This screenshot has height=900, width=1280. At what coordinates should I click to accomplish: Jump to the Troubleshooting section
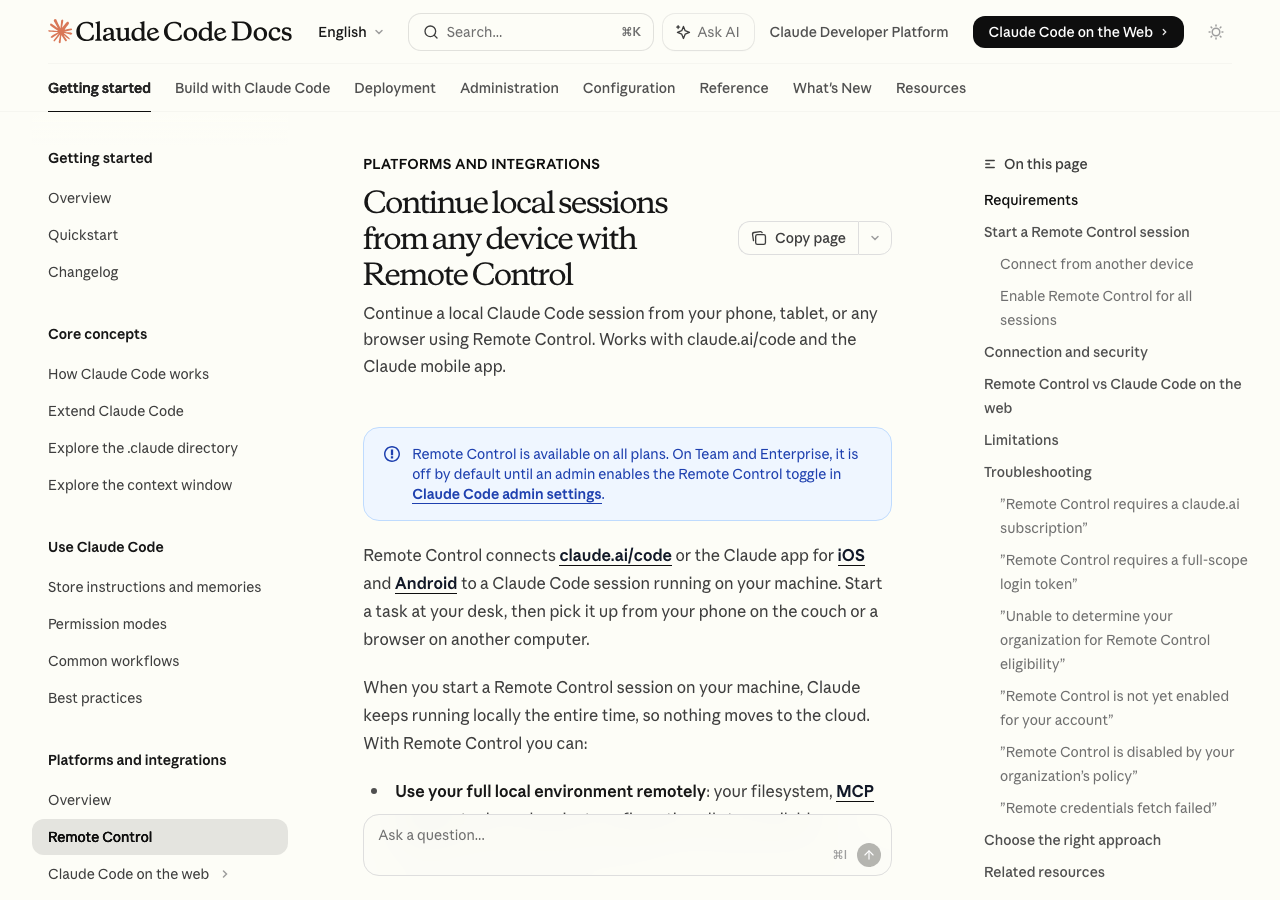click(1038, 472)
